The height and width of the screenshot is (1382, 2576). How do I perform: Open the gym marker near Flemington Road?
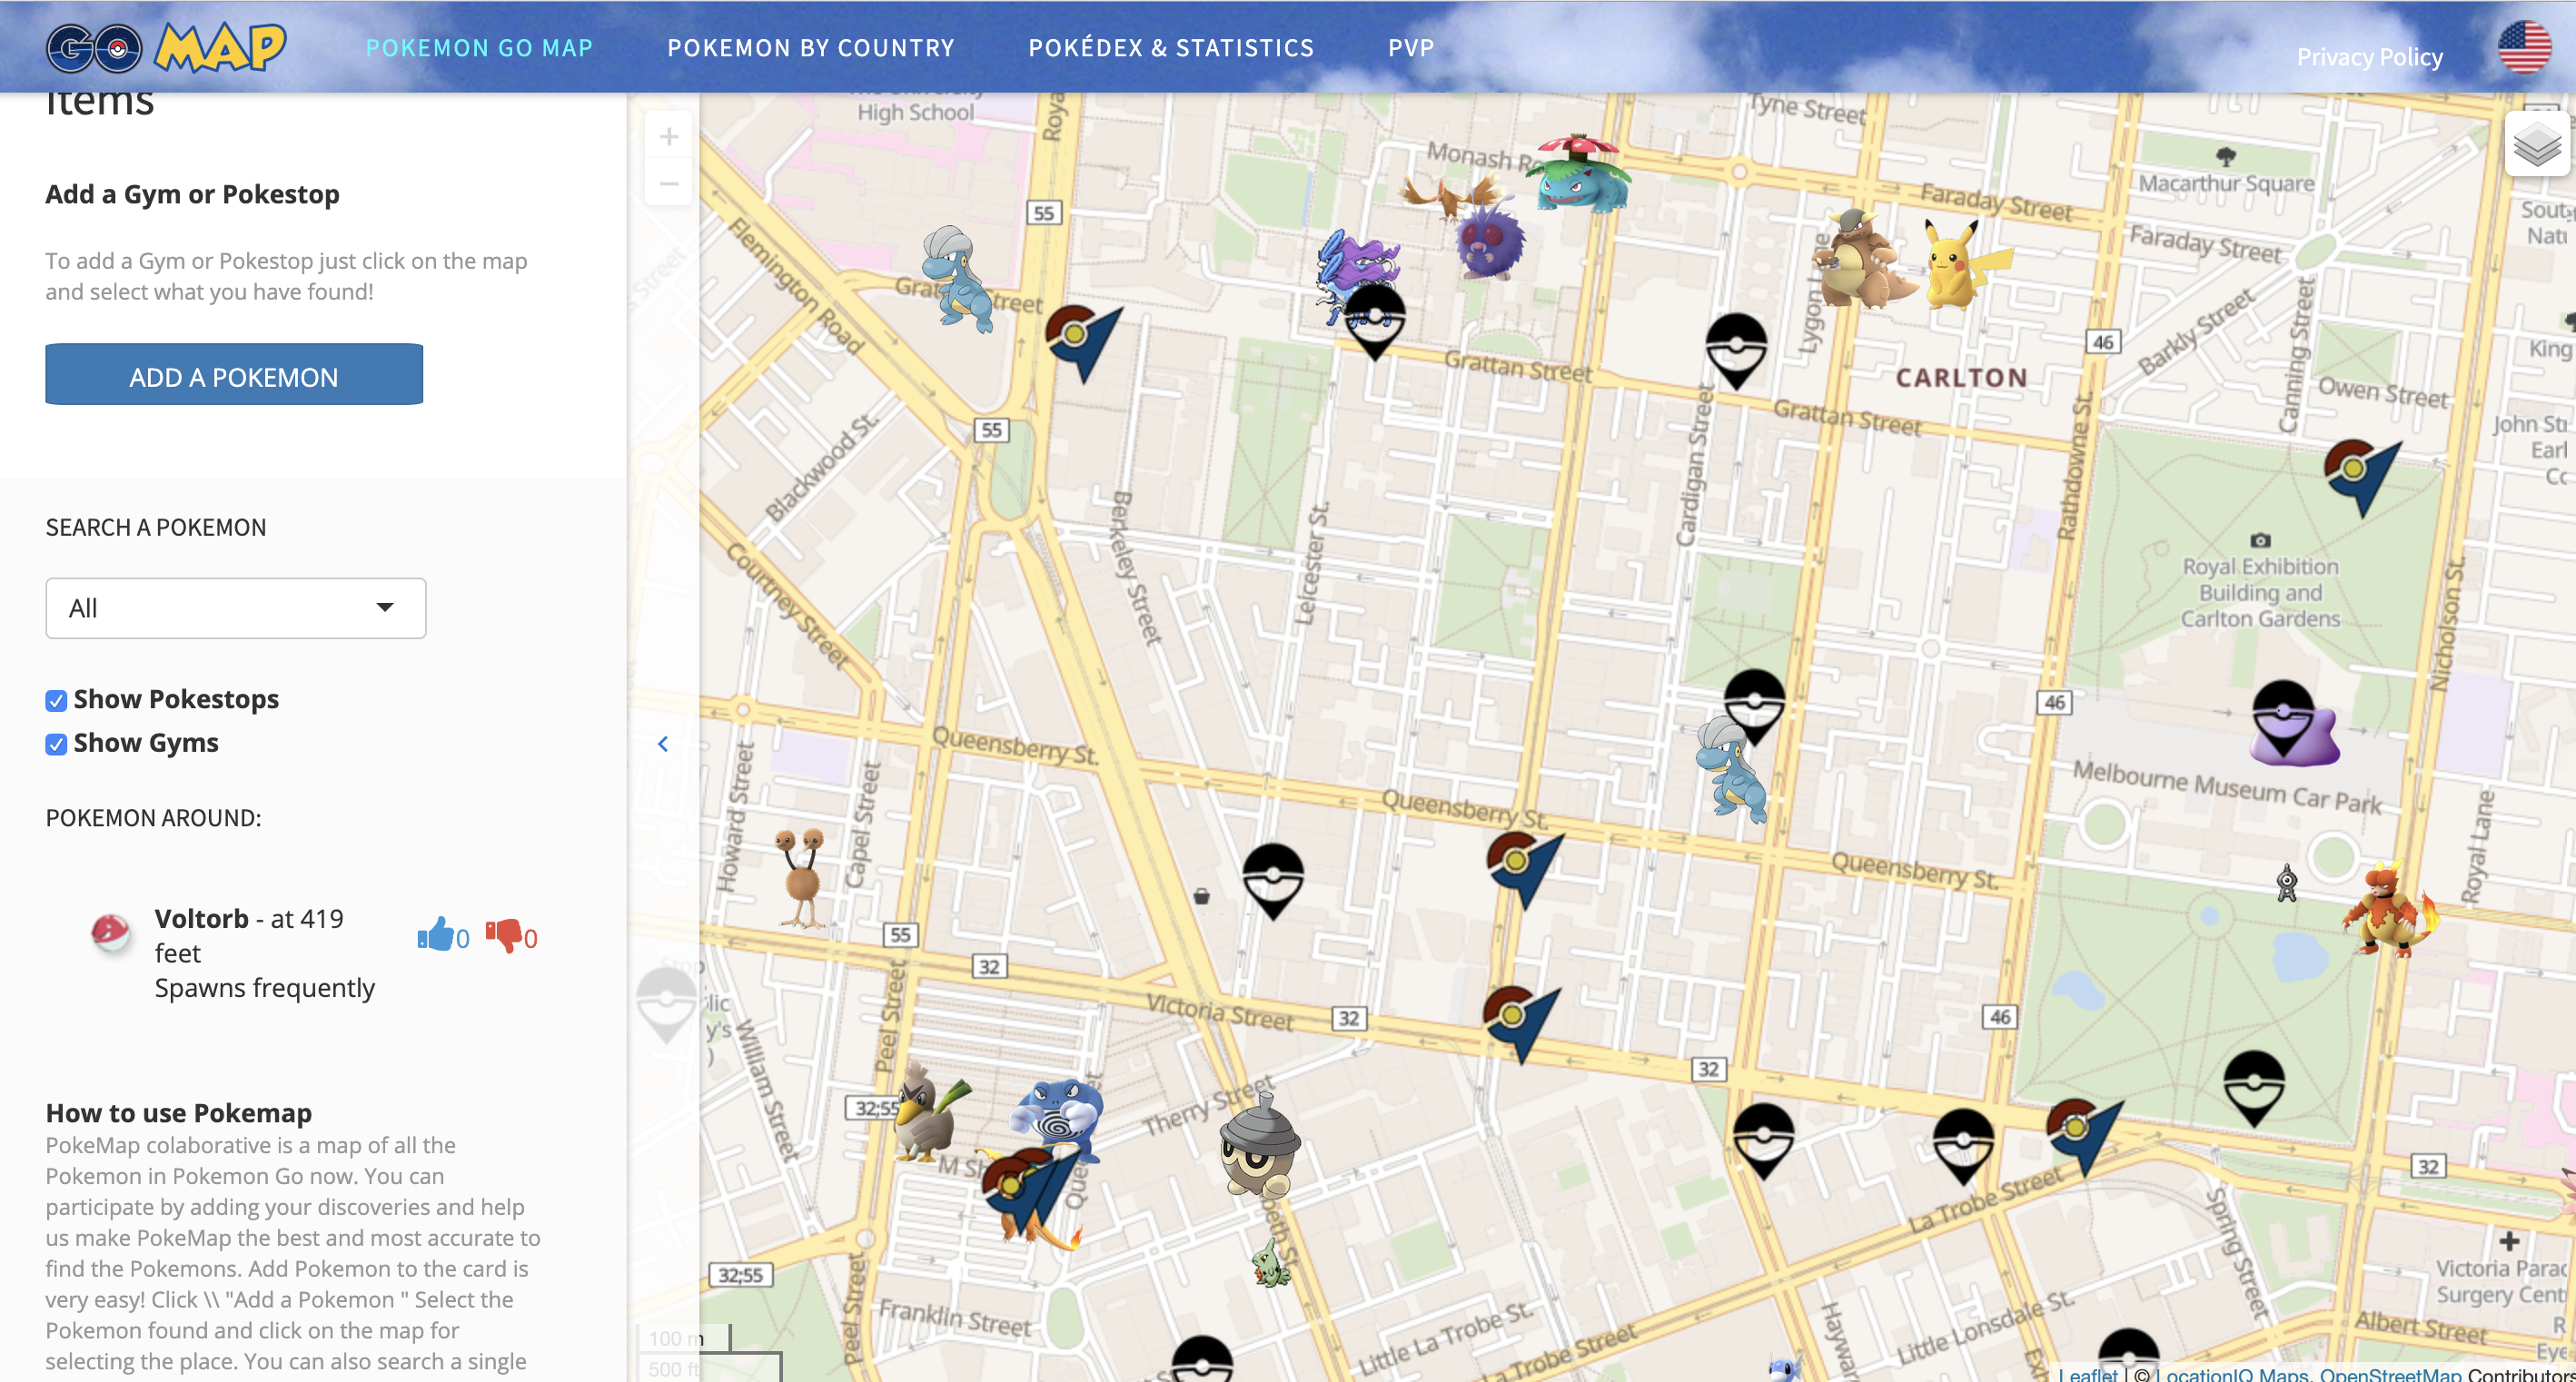click(x=1082, y=343)
